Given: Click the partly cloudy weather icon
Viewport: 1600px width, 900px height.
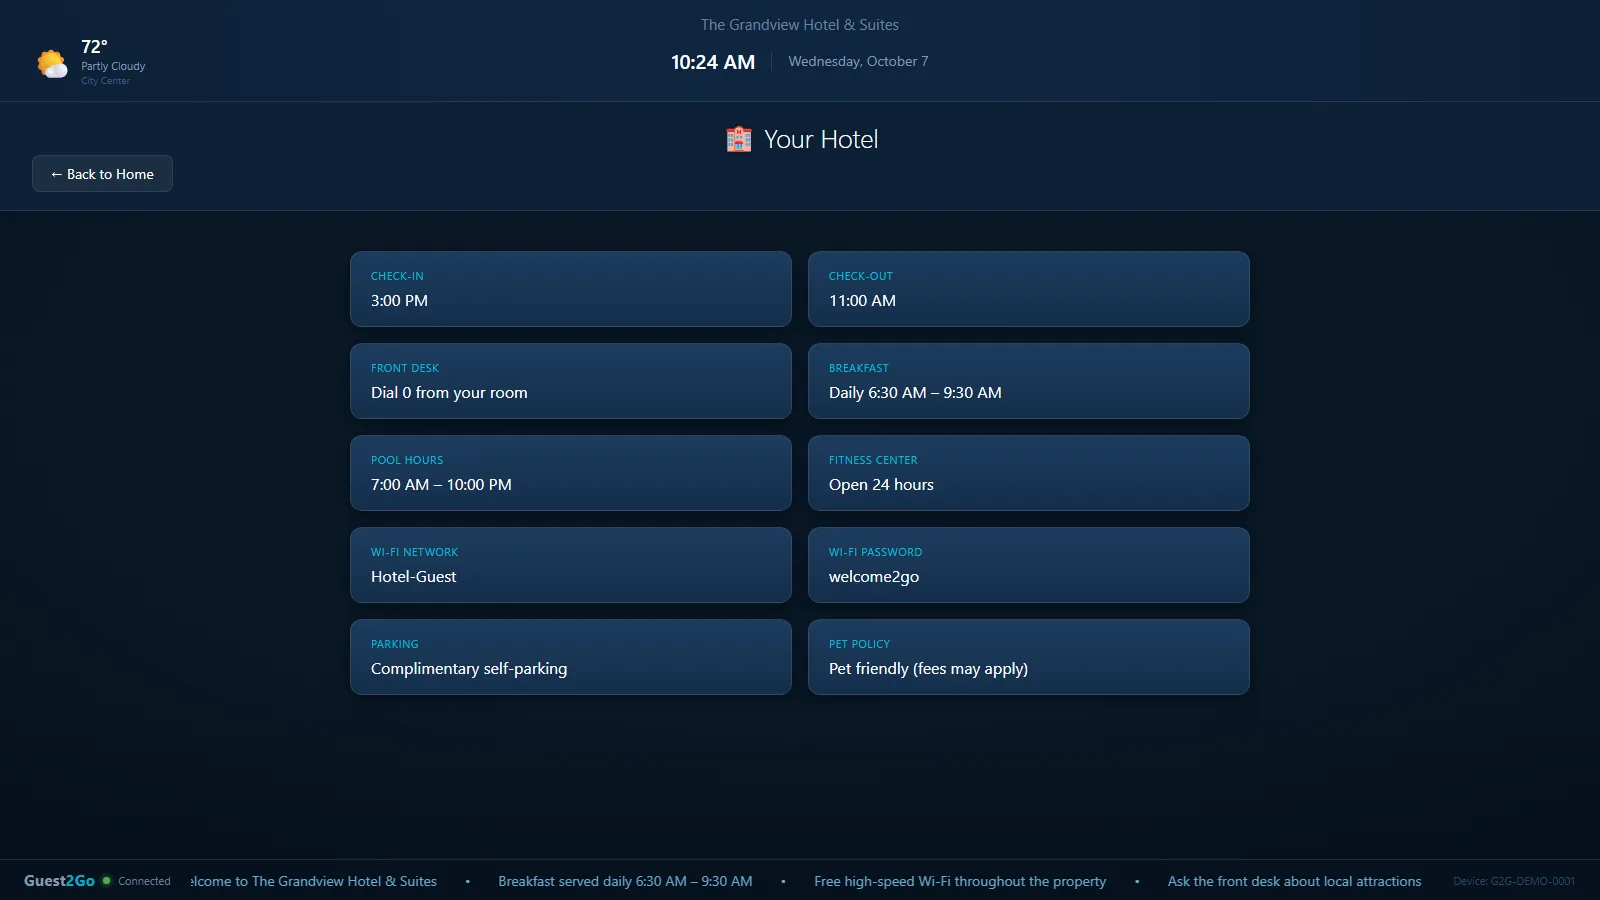Looking at the screenshot, I should 52,64.
